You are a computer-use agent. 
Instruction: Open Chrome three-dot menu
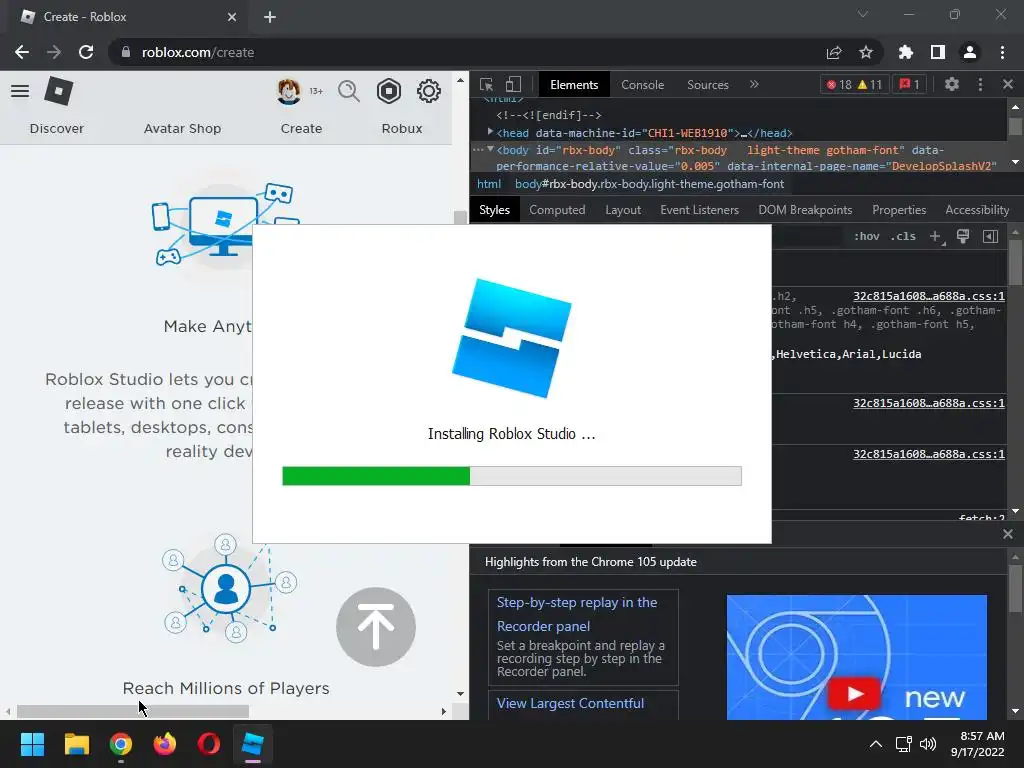click(x=1002, y=52)
